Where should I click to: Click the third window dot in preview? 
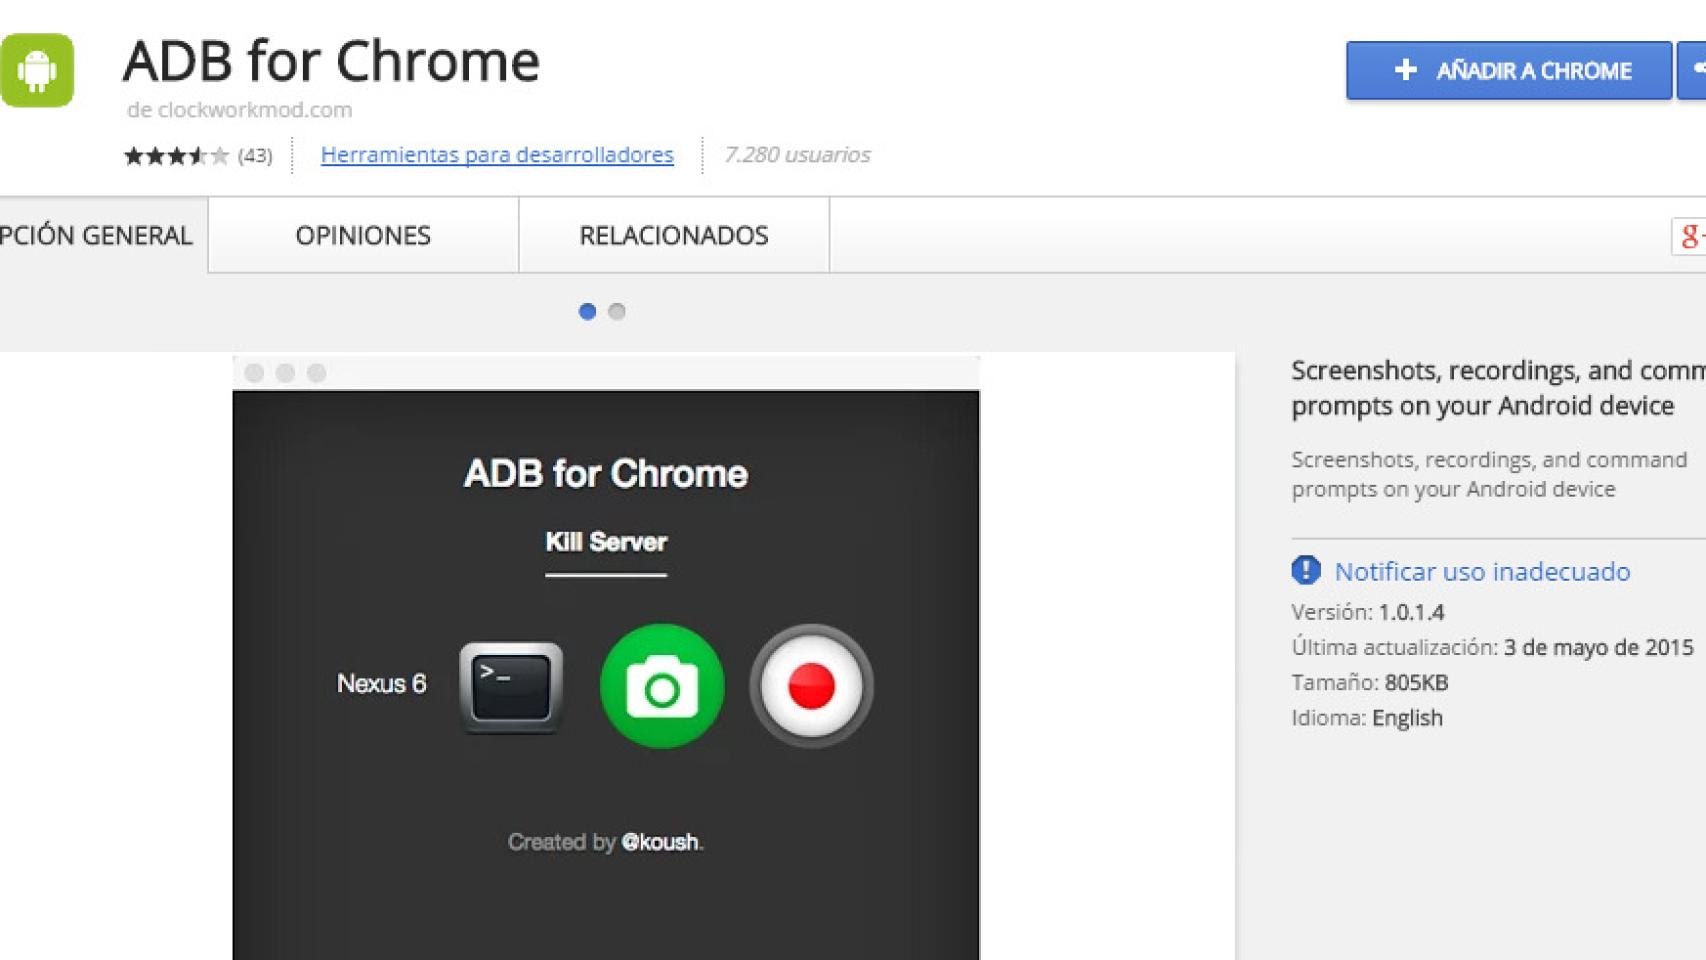click(316, 373)
